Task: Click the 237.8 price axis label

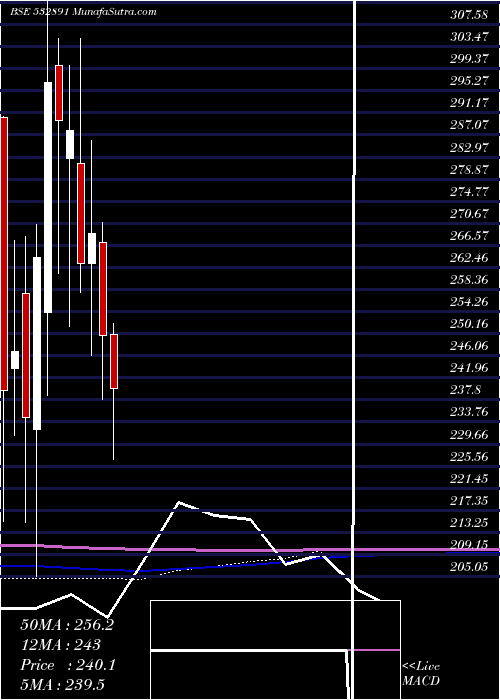Action: pos(465,390)
